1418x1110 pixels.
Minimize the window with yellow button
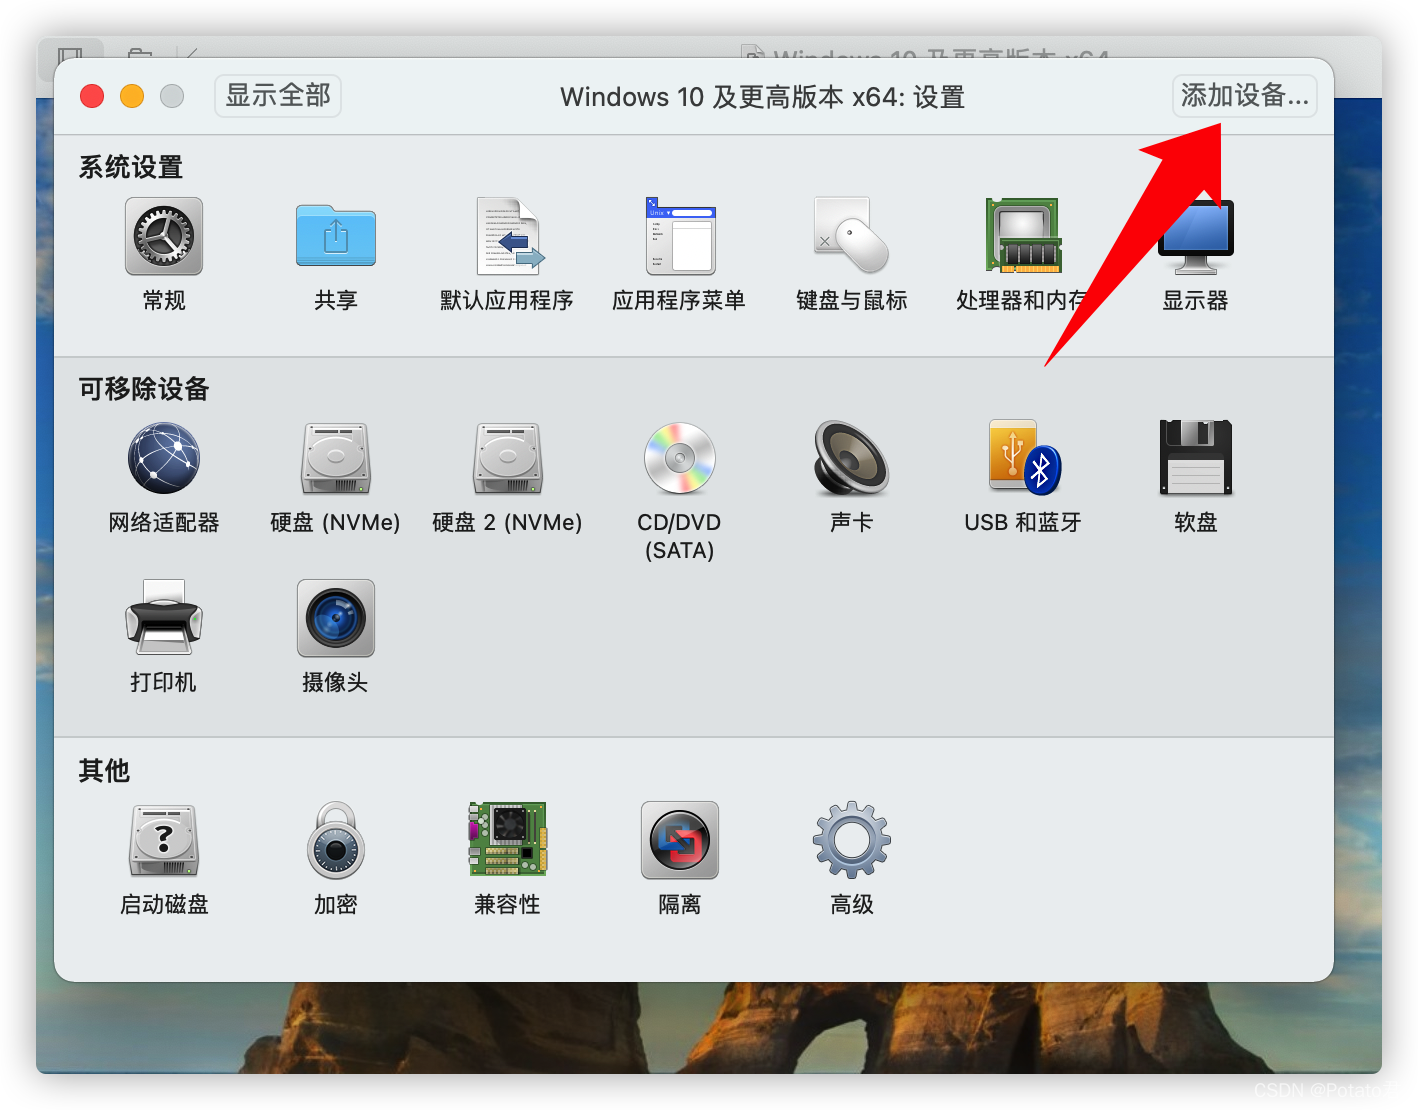[132, 96]
